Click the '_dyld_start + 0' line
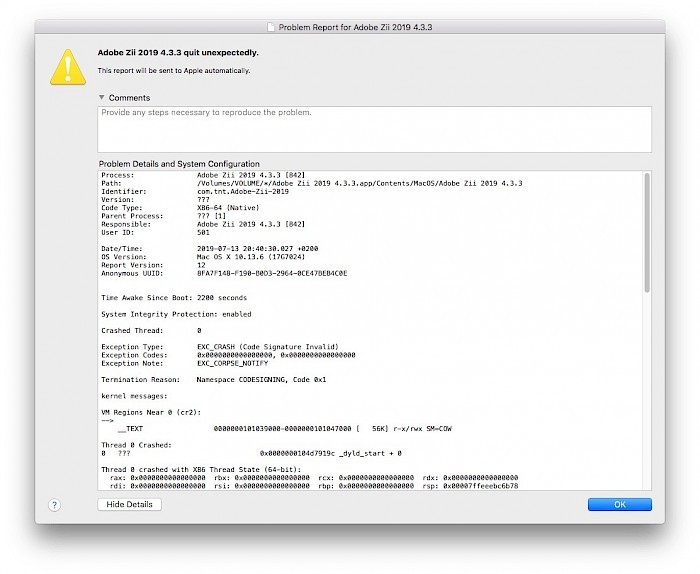The height and width of the screenshot is (574, 700). [251, 453]
